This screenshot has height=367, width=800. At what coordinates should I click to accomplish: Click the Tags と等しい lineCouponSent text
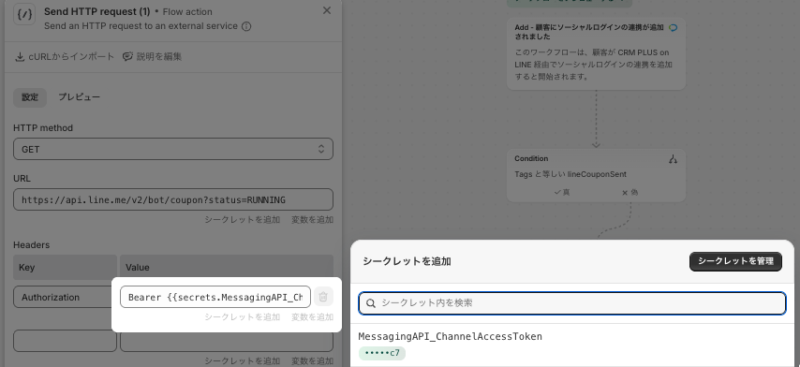pyautogui.click(x=570, y=174)
